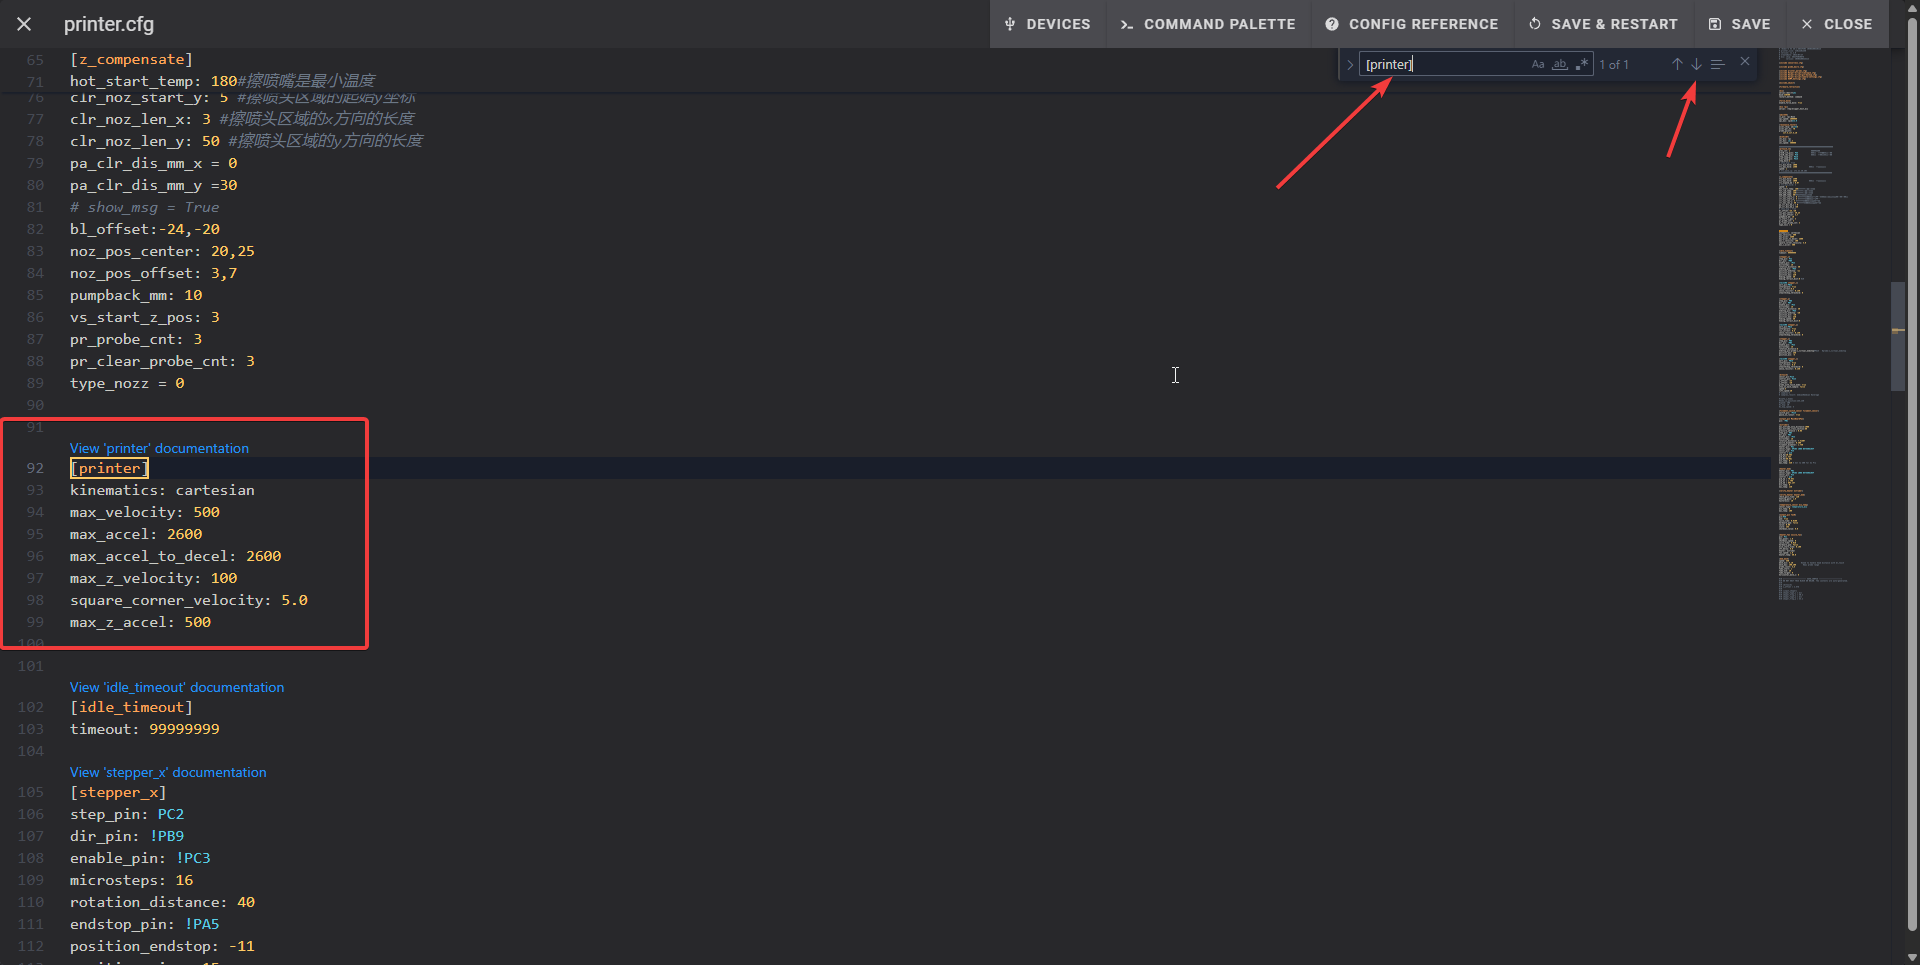Click the pa_clr_dis_mm_y =30 line
This screenshot has width=1920, height=965.
click(153, 185)
